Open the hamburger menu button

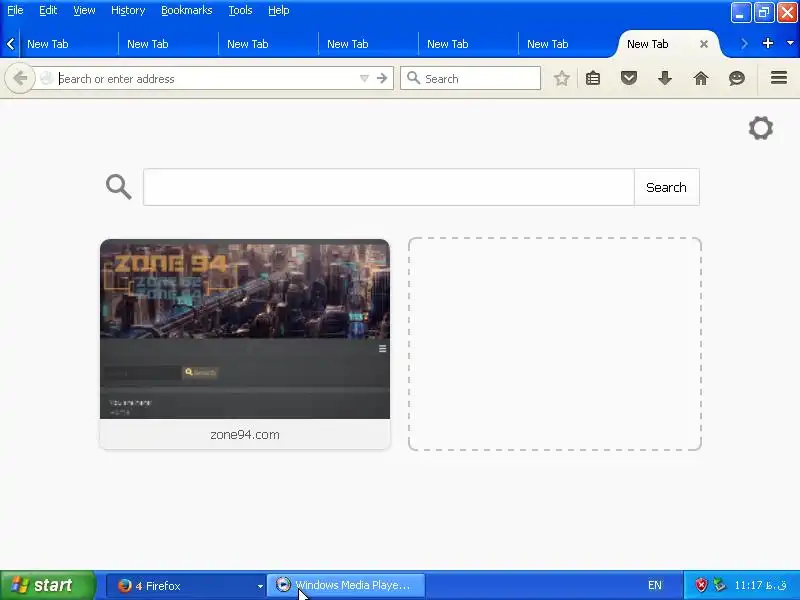779,78
